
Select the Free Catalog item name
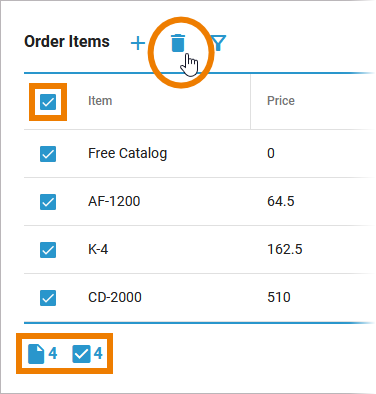coord(128,153)
